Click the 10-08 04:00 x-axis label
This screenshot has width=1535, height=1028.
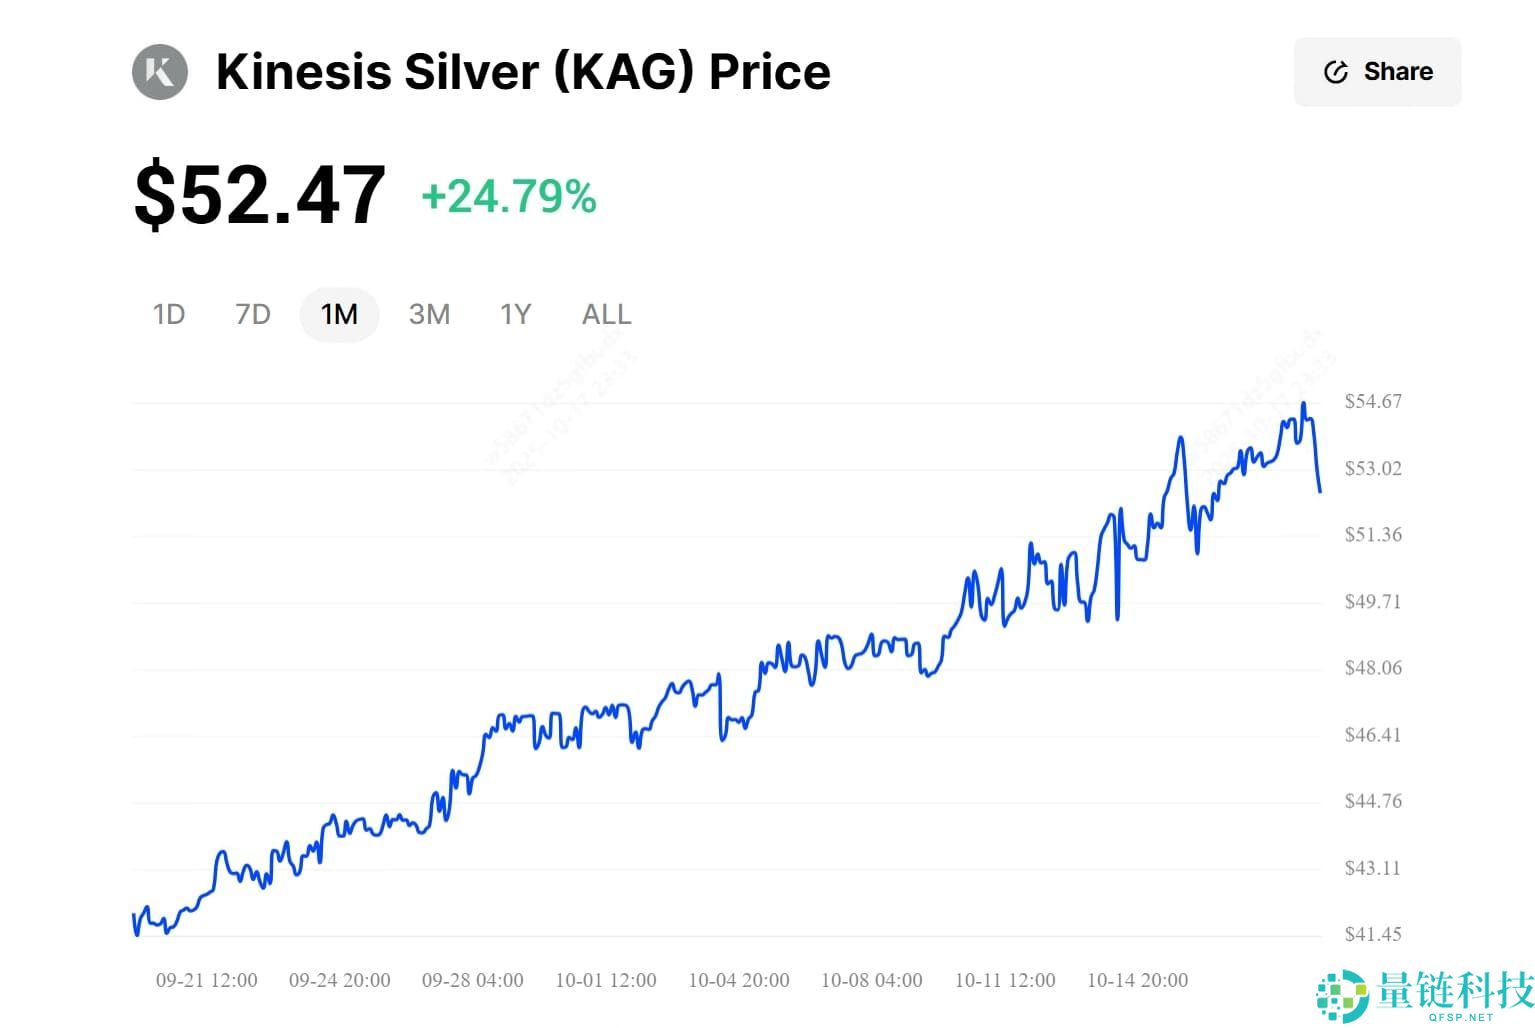872,980
